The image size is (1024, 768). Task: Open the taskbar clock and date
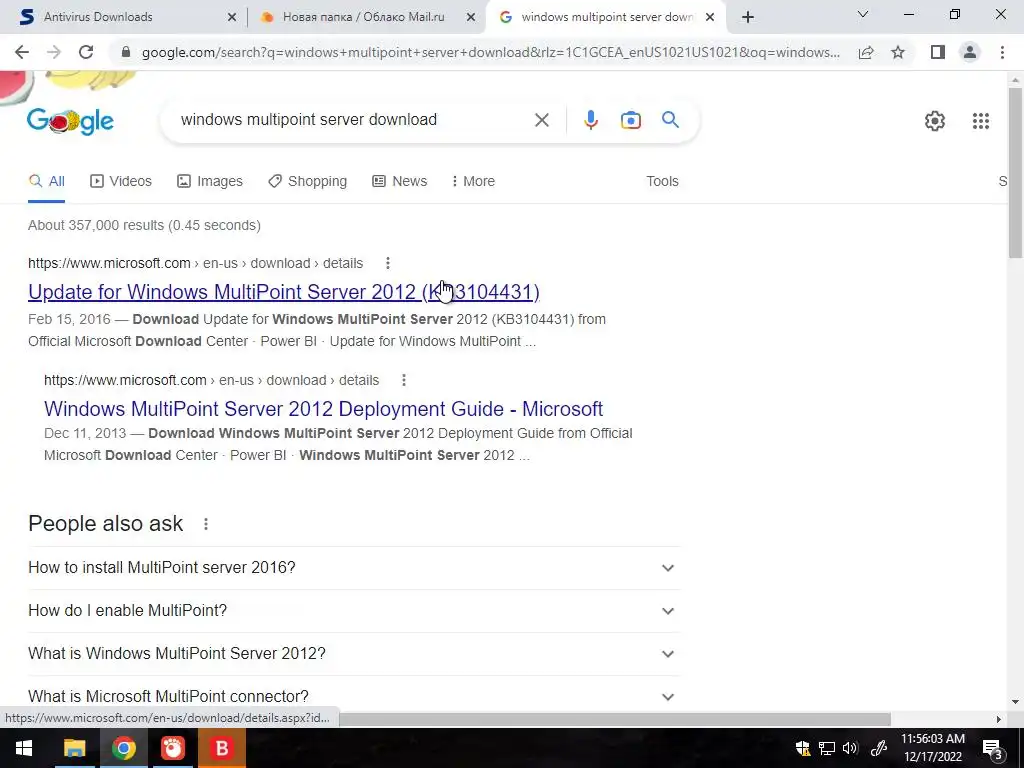(933, 748)
